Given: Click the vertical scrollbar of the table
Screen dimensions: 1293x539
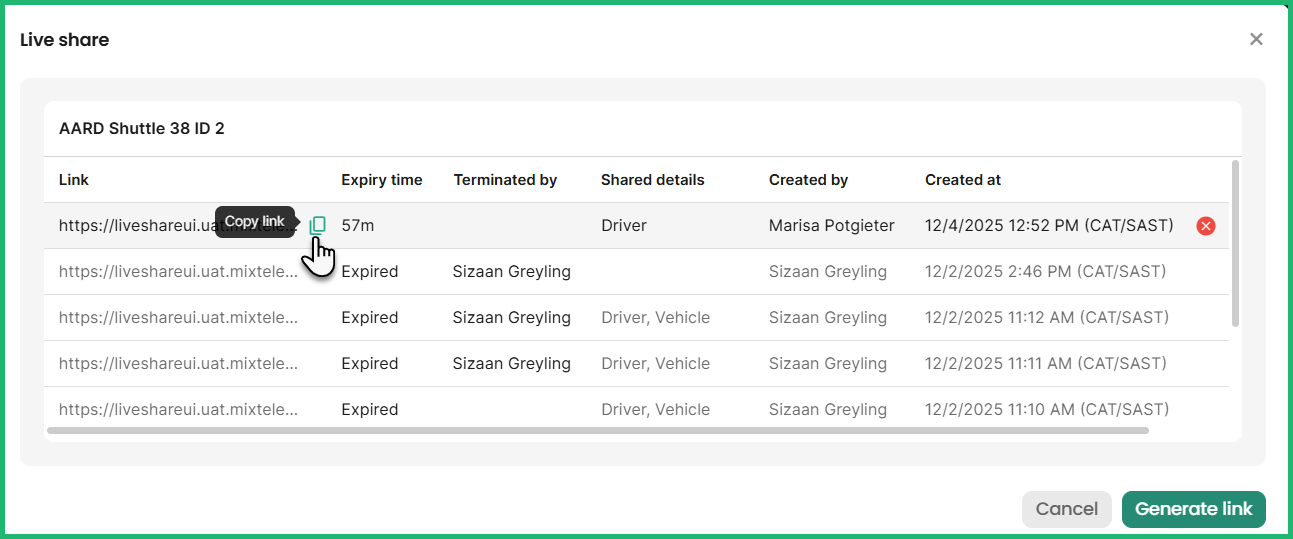Looking at the screenshot, I should point(1235,243).
